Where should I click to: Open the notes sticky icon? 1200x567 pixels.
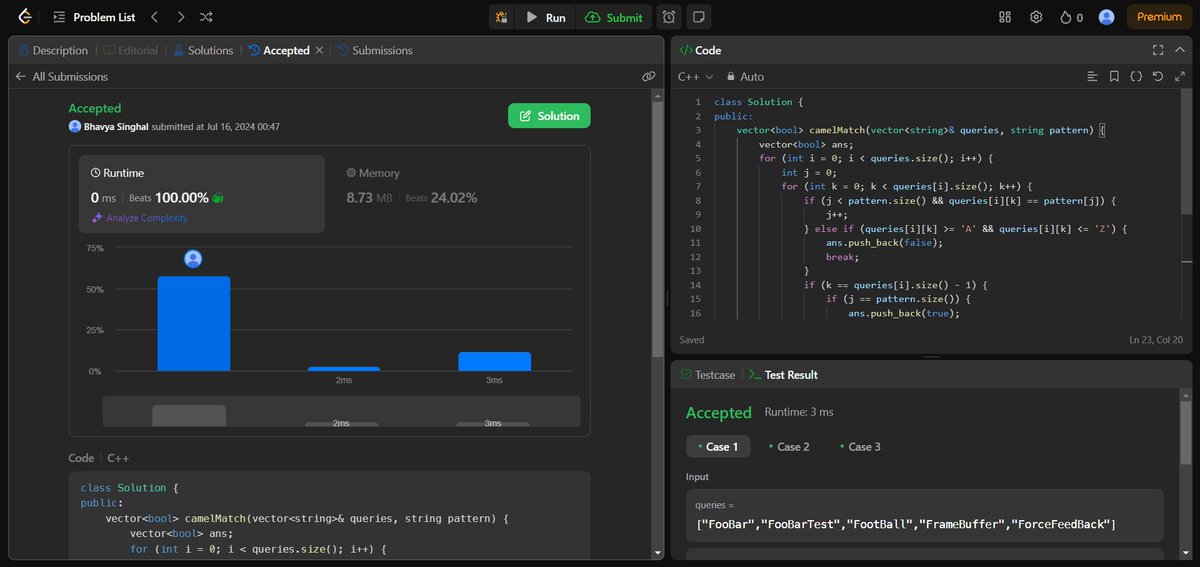[699, 17]
